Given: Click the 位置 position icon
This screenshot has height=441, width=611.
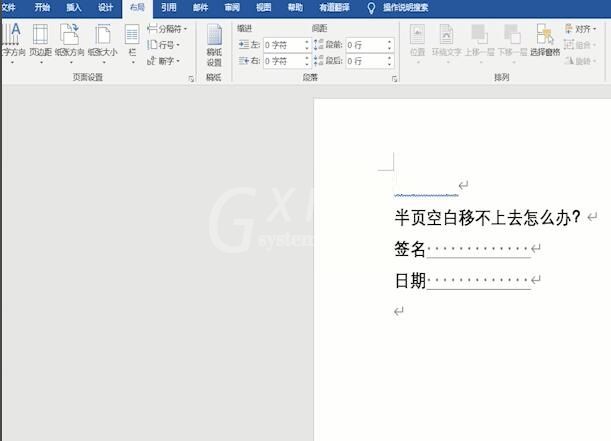Looking at the screenshot, I should pyautogui.click(x=417, y=43).
